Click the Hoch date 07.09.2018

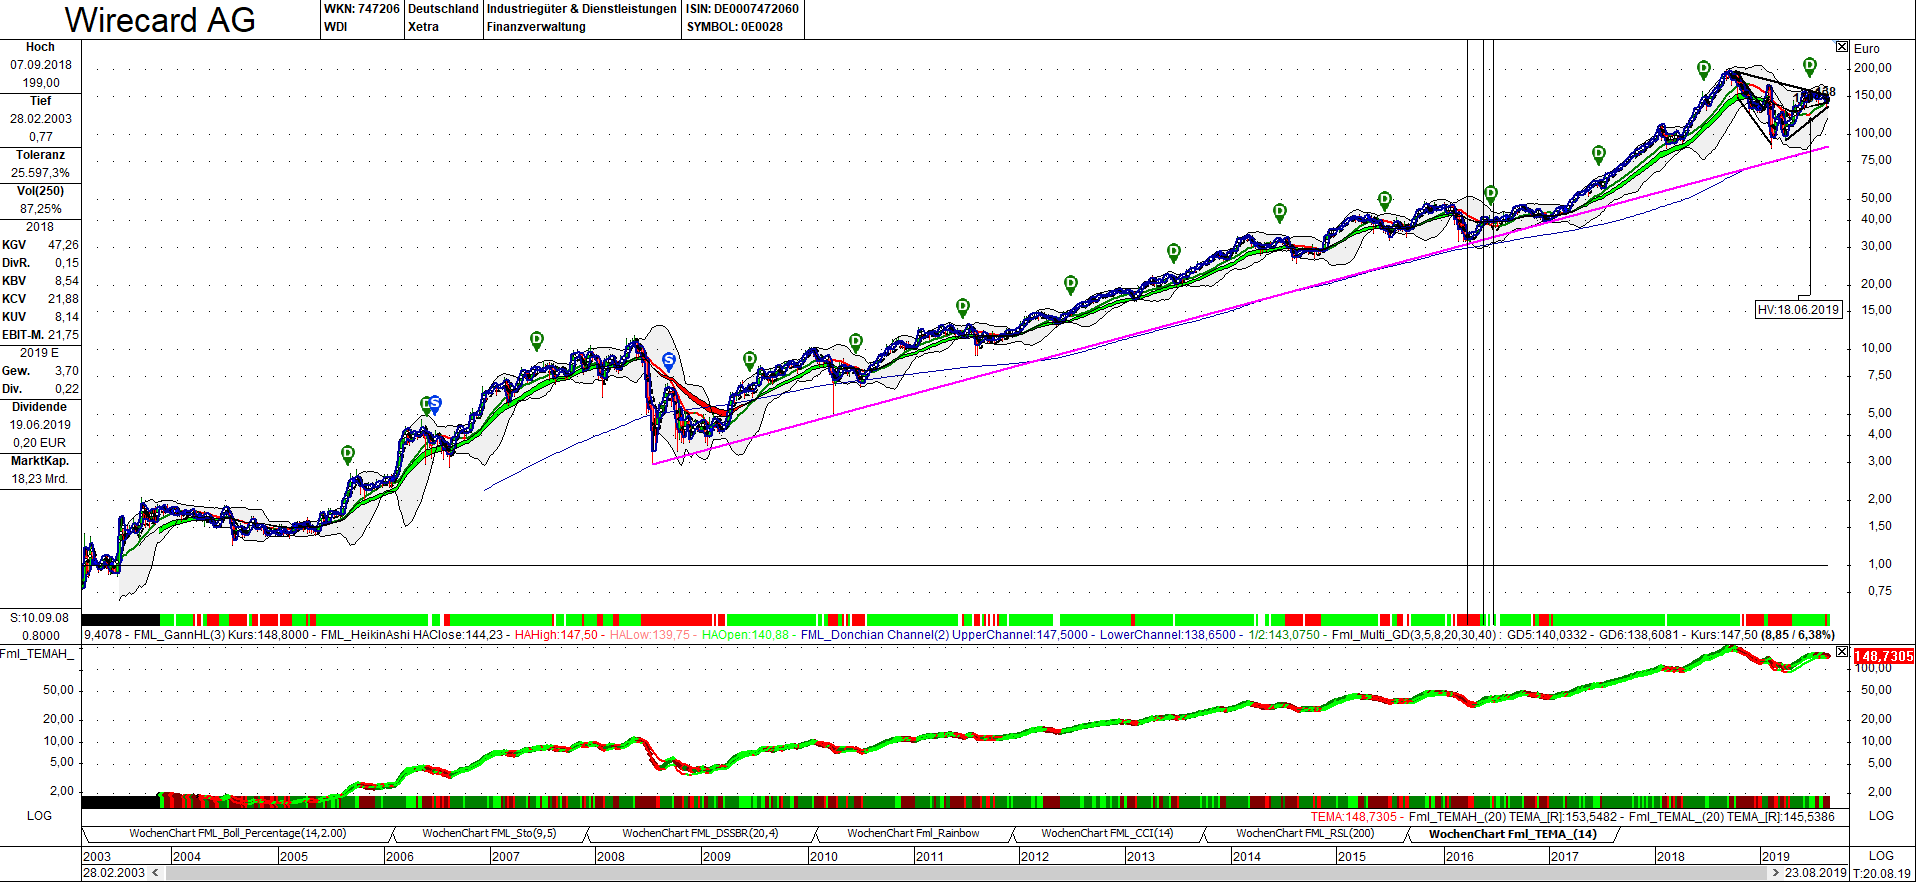coord(41,65)
